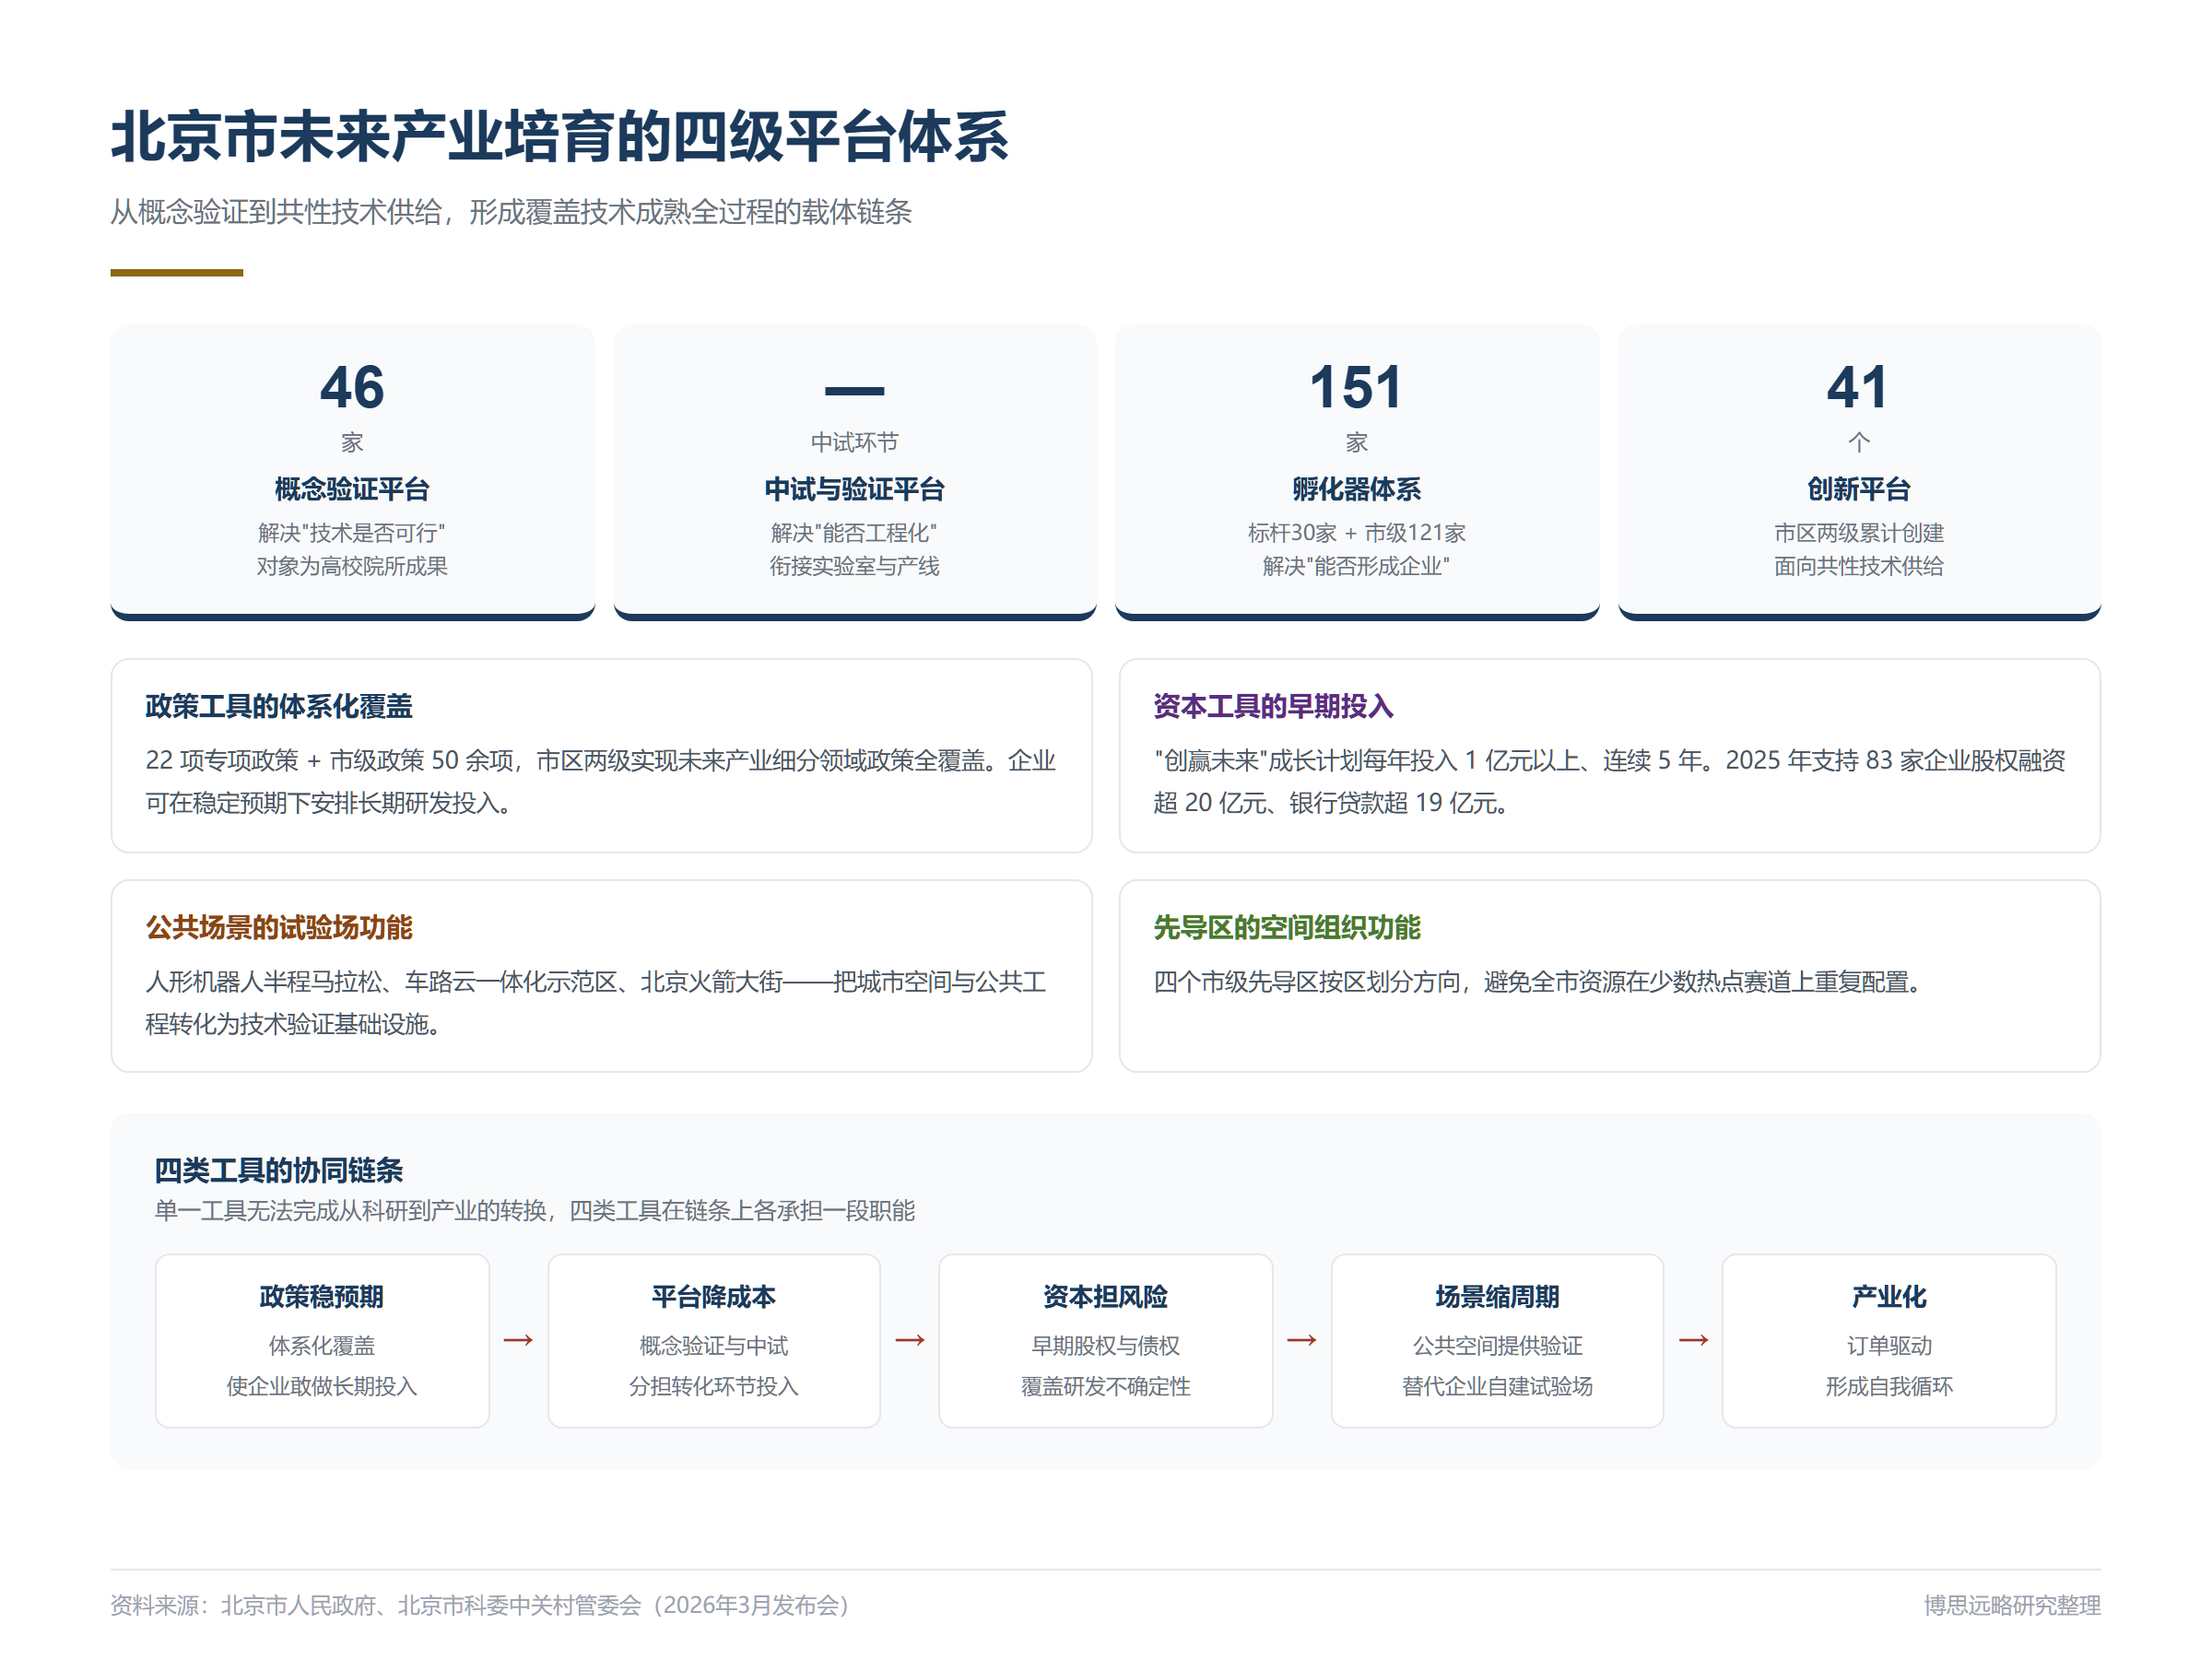Screen dimensions: 2212x1659
Task: Click the text 使企业敢做长期投入
Action: [322, 1387]
